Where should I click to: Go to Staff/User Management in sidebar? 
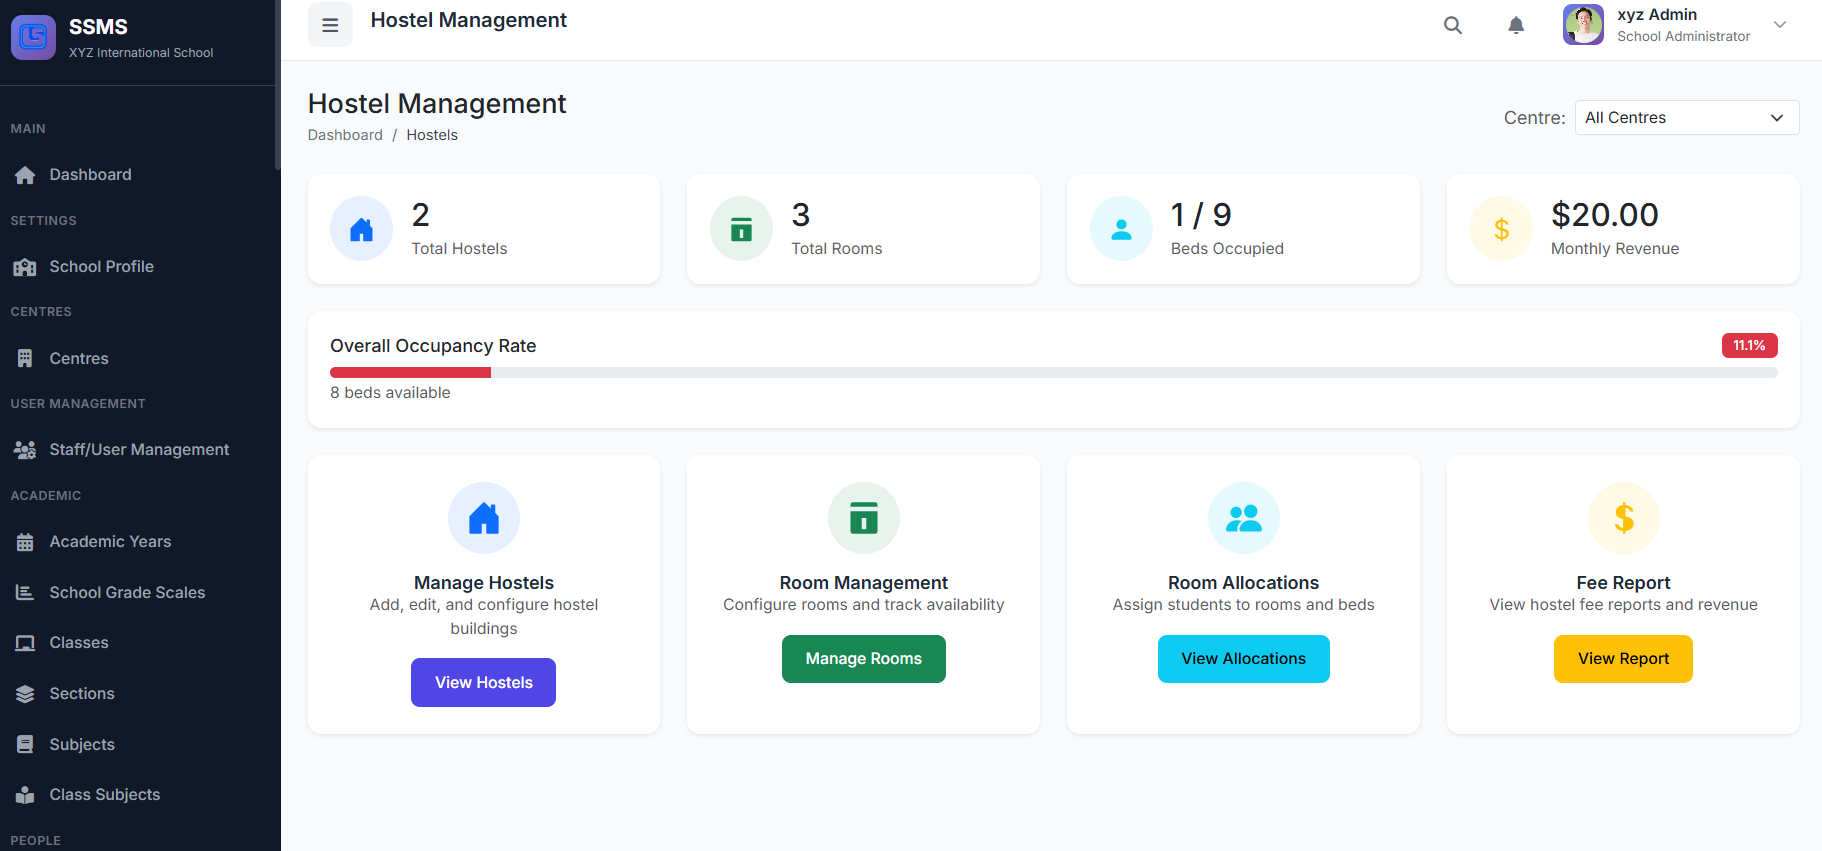click(139, 450)
